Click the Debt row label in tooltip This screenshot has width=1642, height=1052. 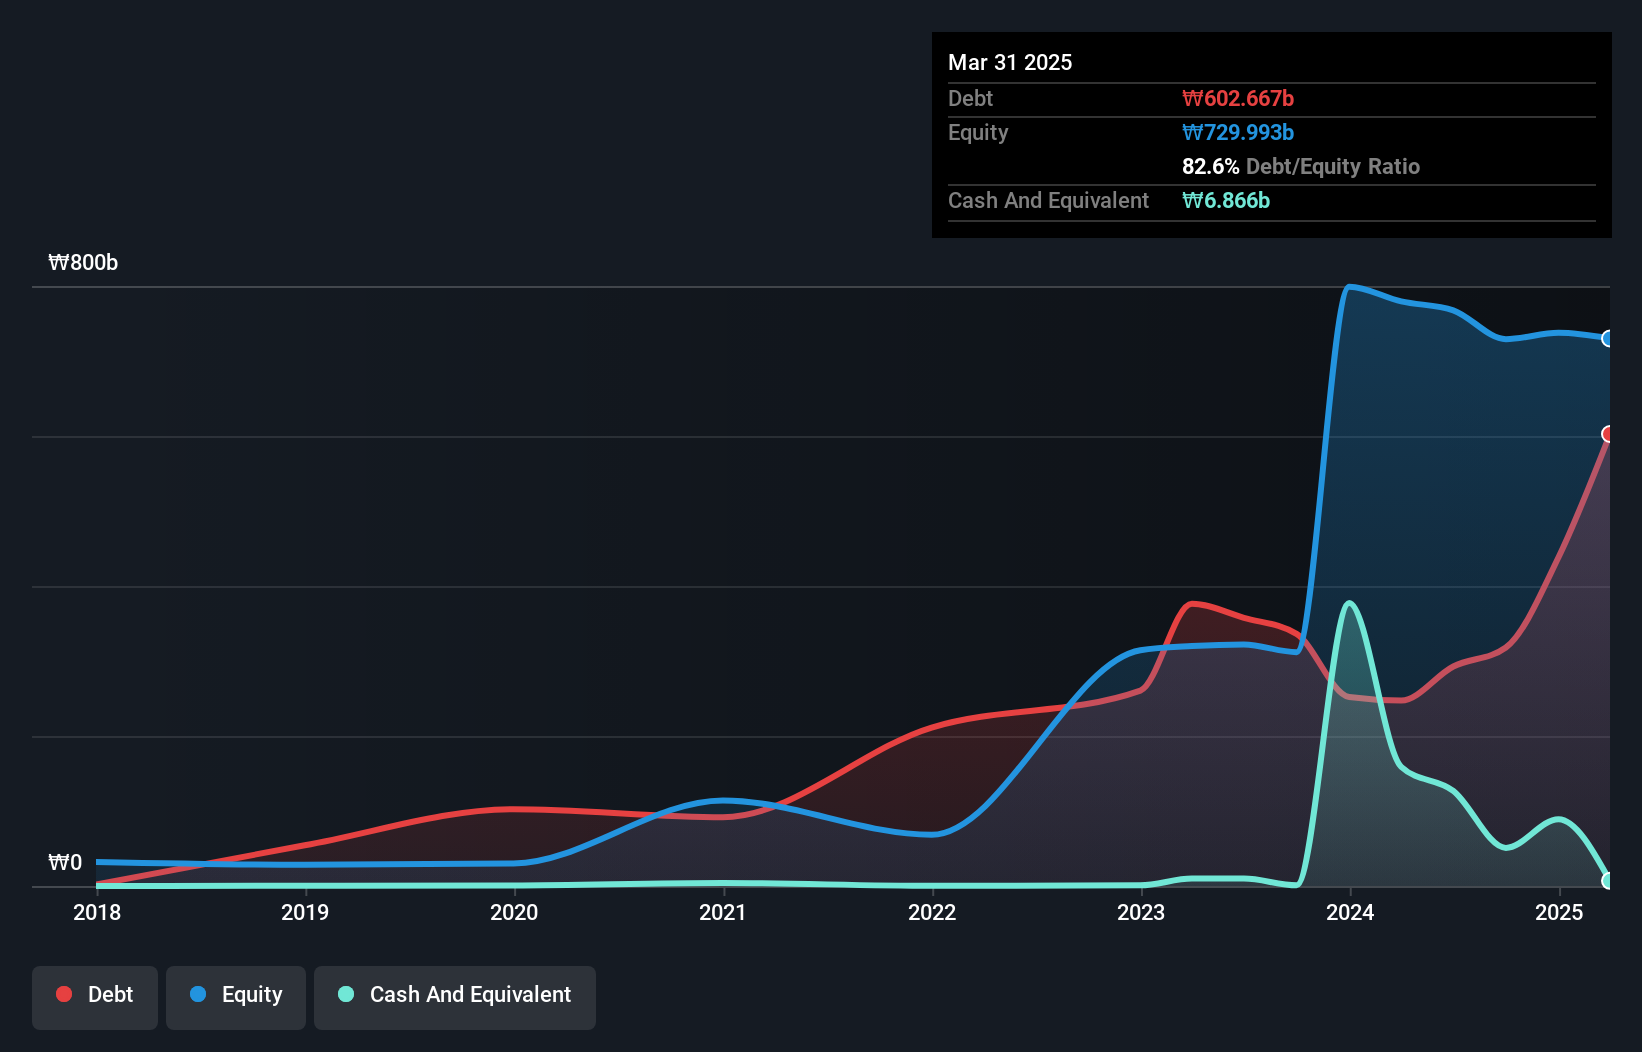point(970,99)
